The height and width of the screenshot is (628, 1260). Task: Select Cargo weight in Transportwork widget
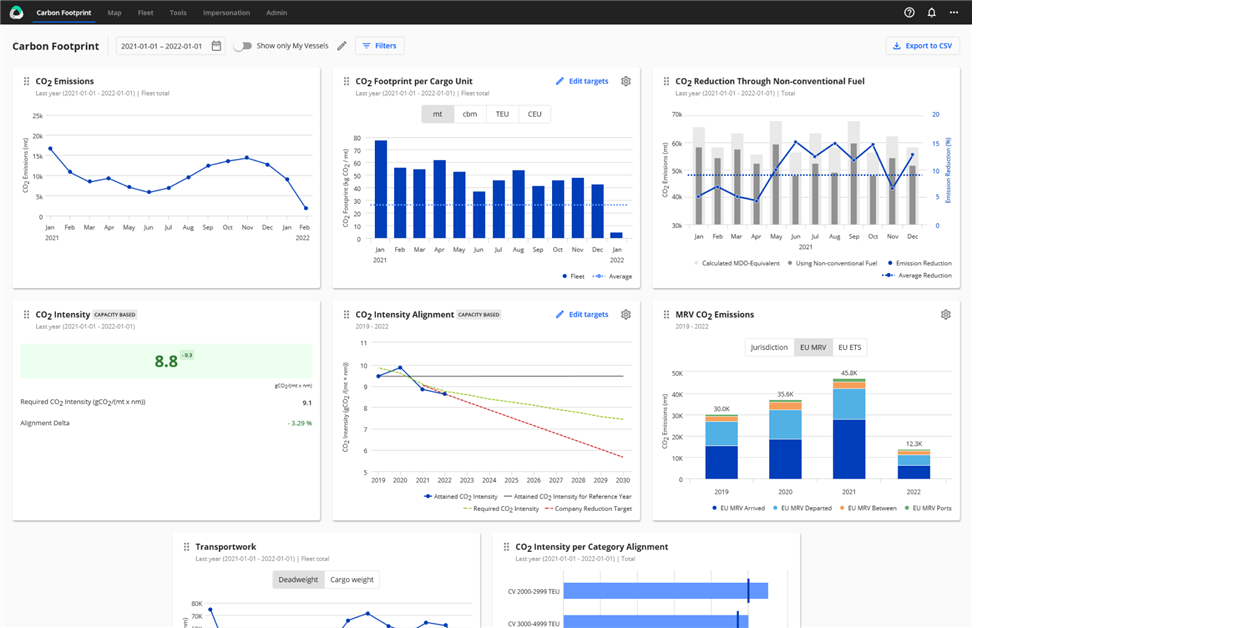[x=351, y=579]
